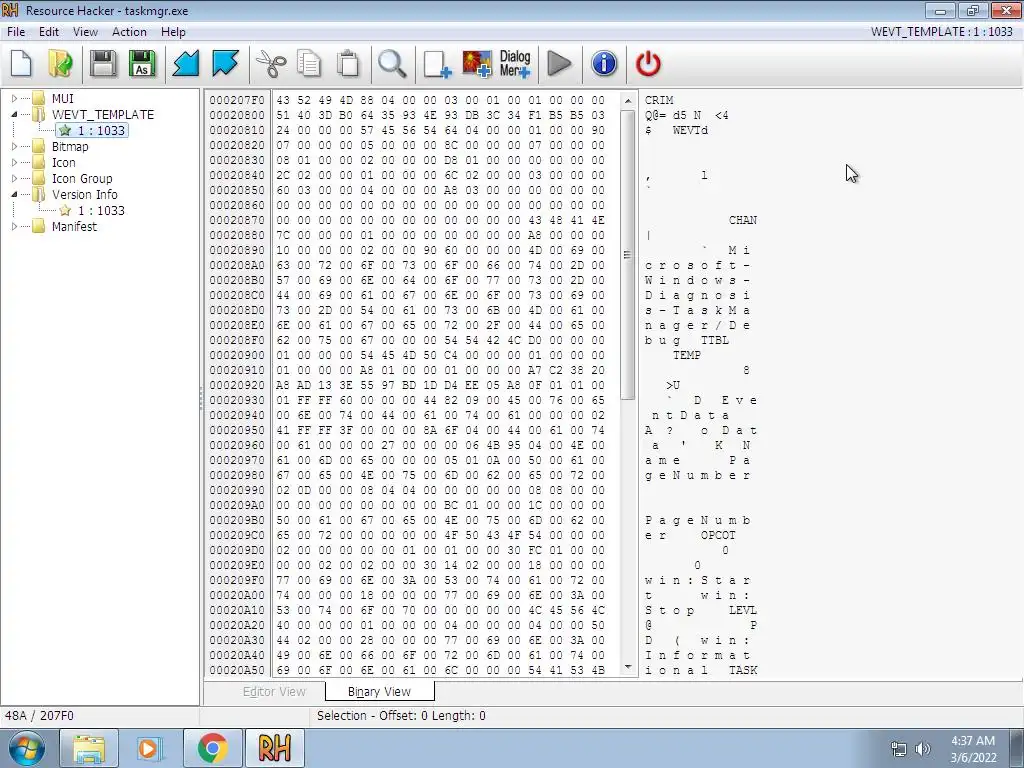Click offset address 00020A50 in hex view
This screenshot has width=1024, height=768.
[x=237, y=670]
